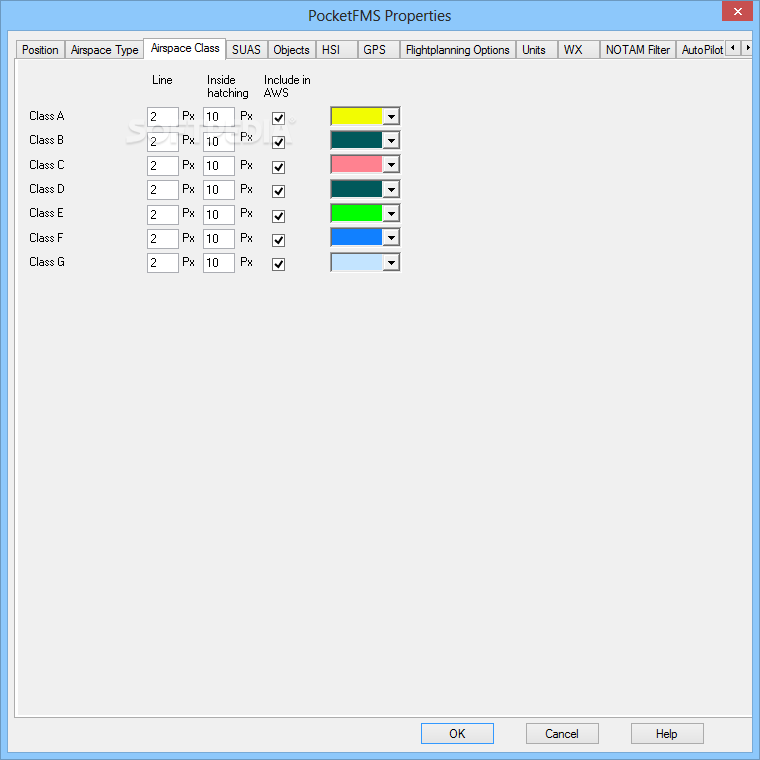Focus the Class A Line width field
Viewport: 760px width, 760px height.
(x=163, y=117)
